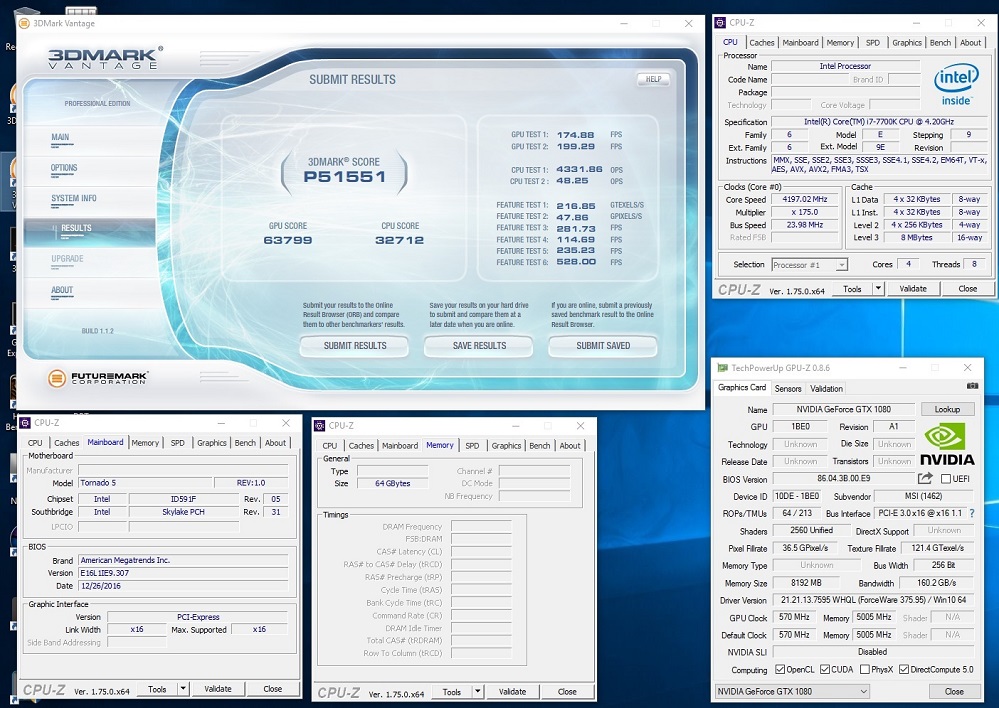
Task: Open the NVIDIA GeForce GTX 1080 GPU dropdown
Action: tap(864, 691)
